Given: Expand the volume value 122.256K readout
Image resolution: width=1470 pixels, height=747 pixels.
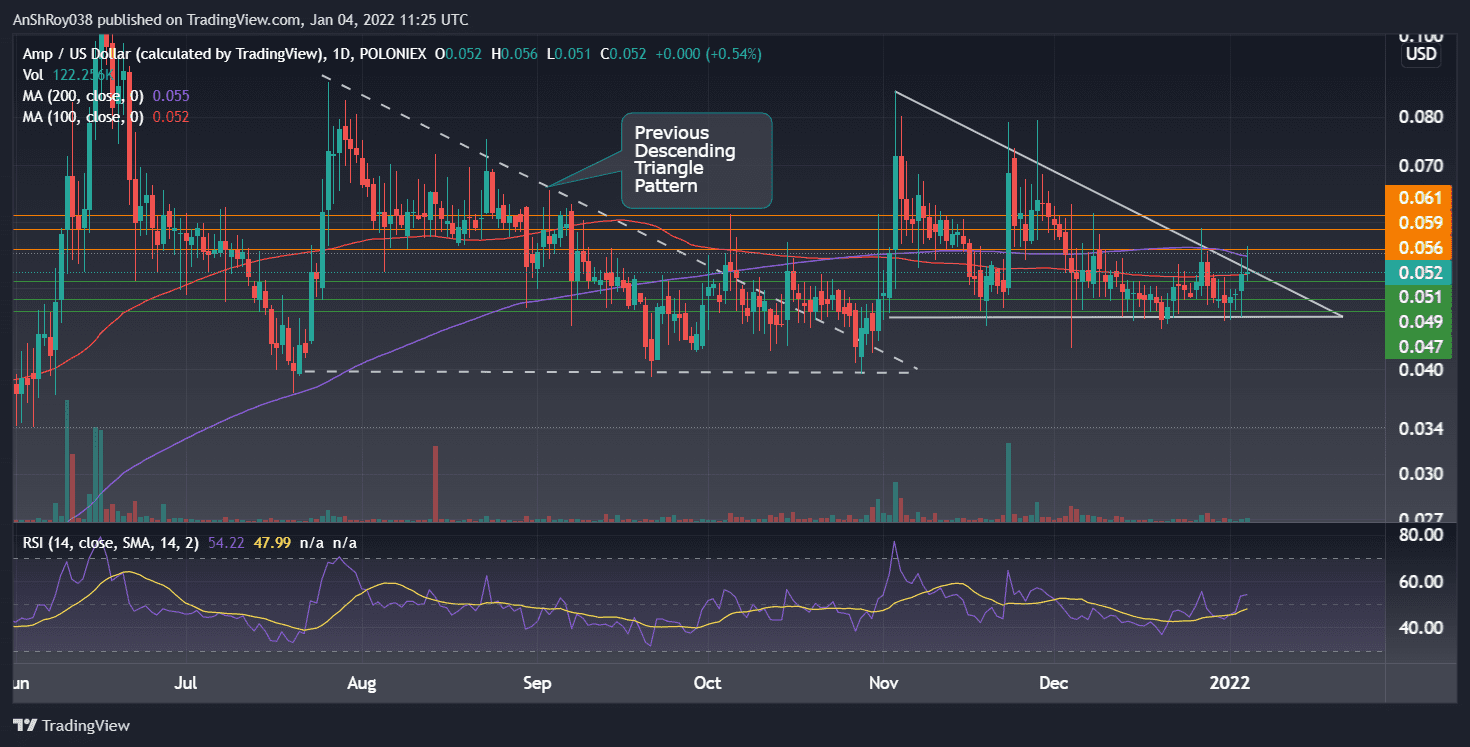Looking at the screenshot, I should pos(82,74).
